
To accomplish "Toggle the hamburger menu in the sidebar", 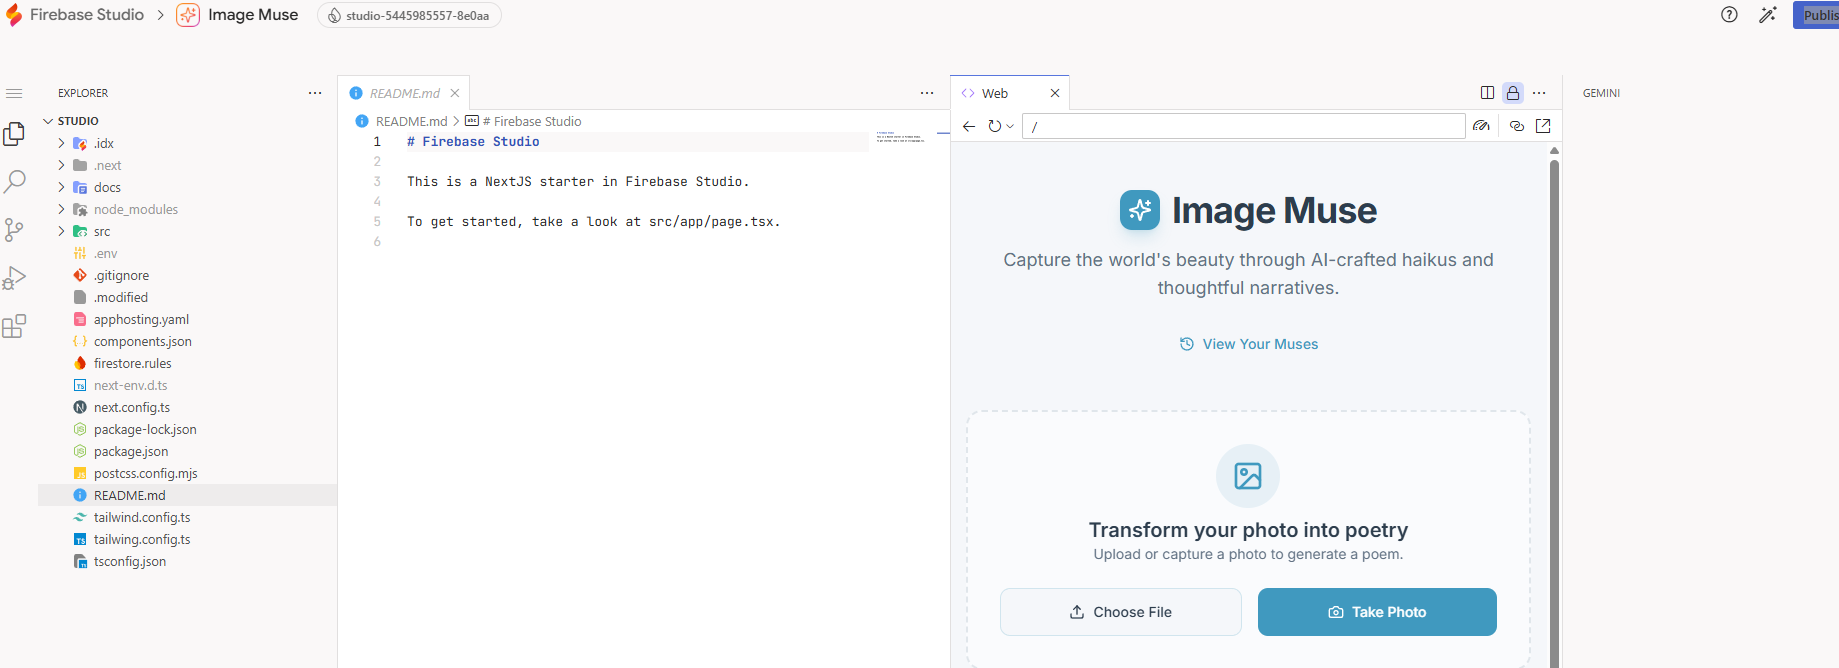I will point(14,93).
